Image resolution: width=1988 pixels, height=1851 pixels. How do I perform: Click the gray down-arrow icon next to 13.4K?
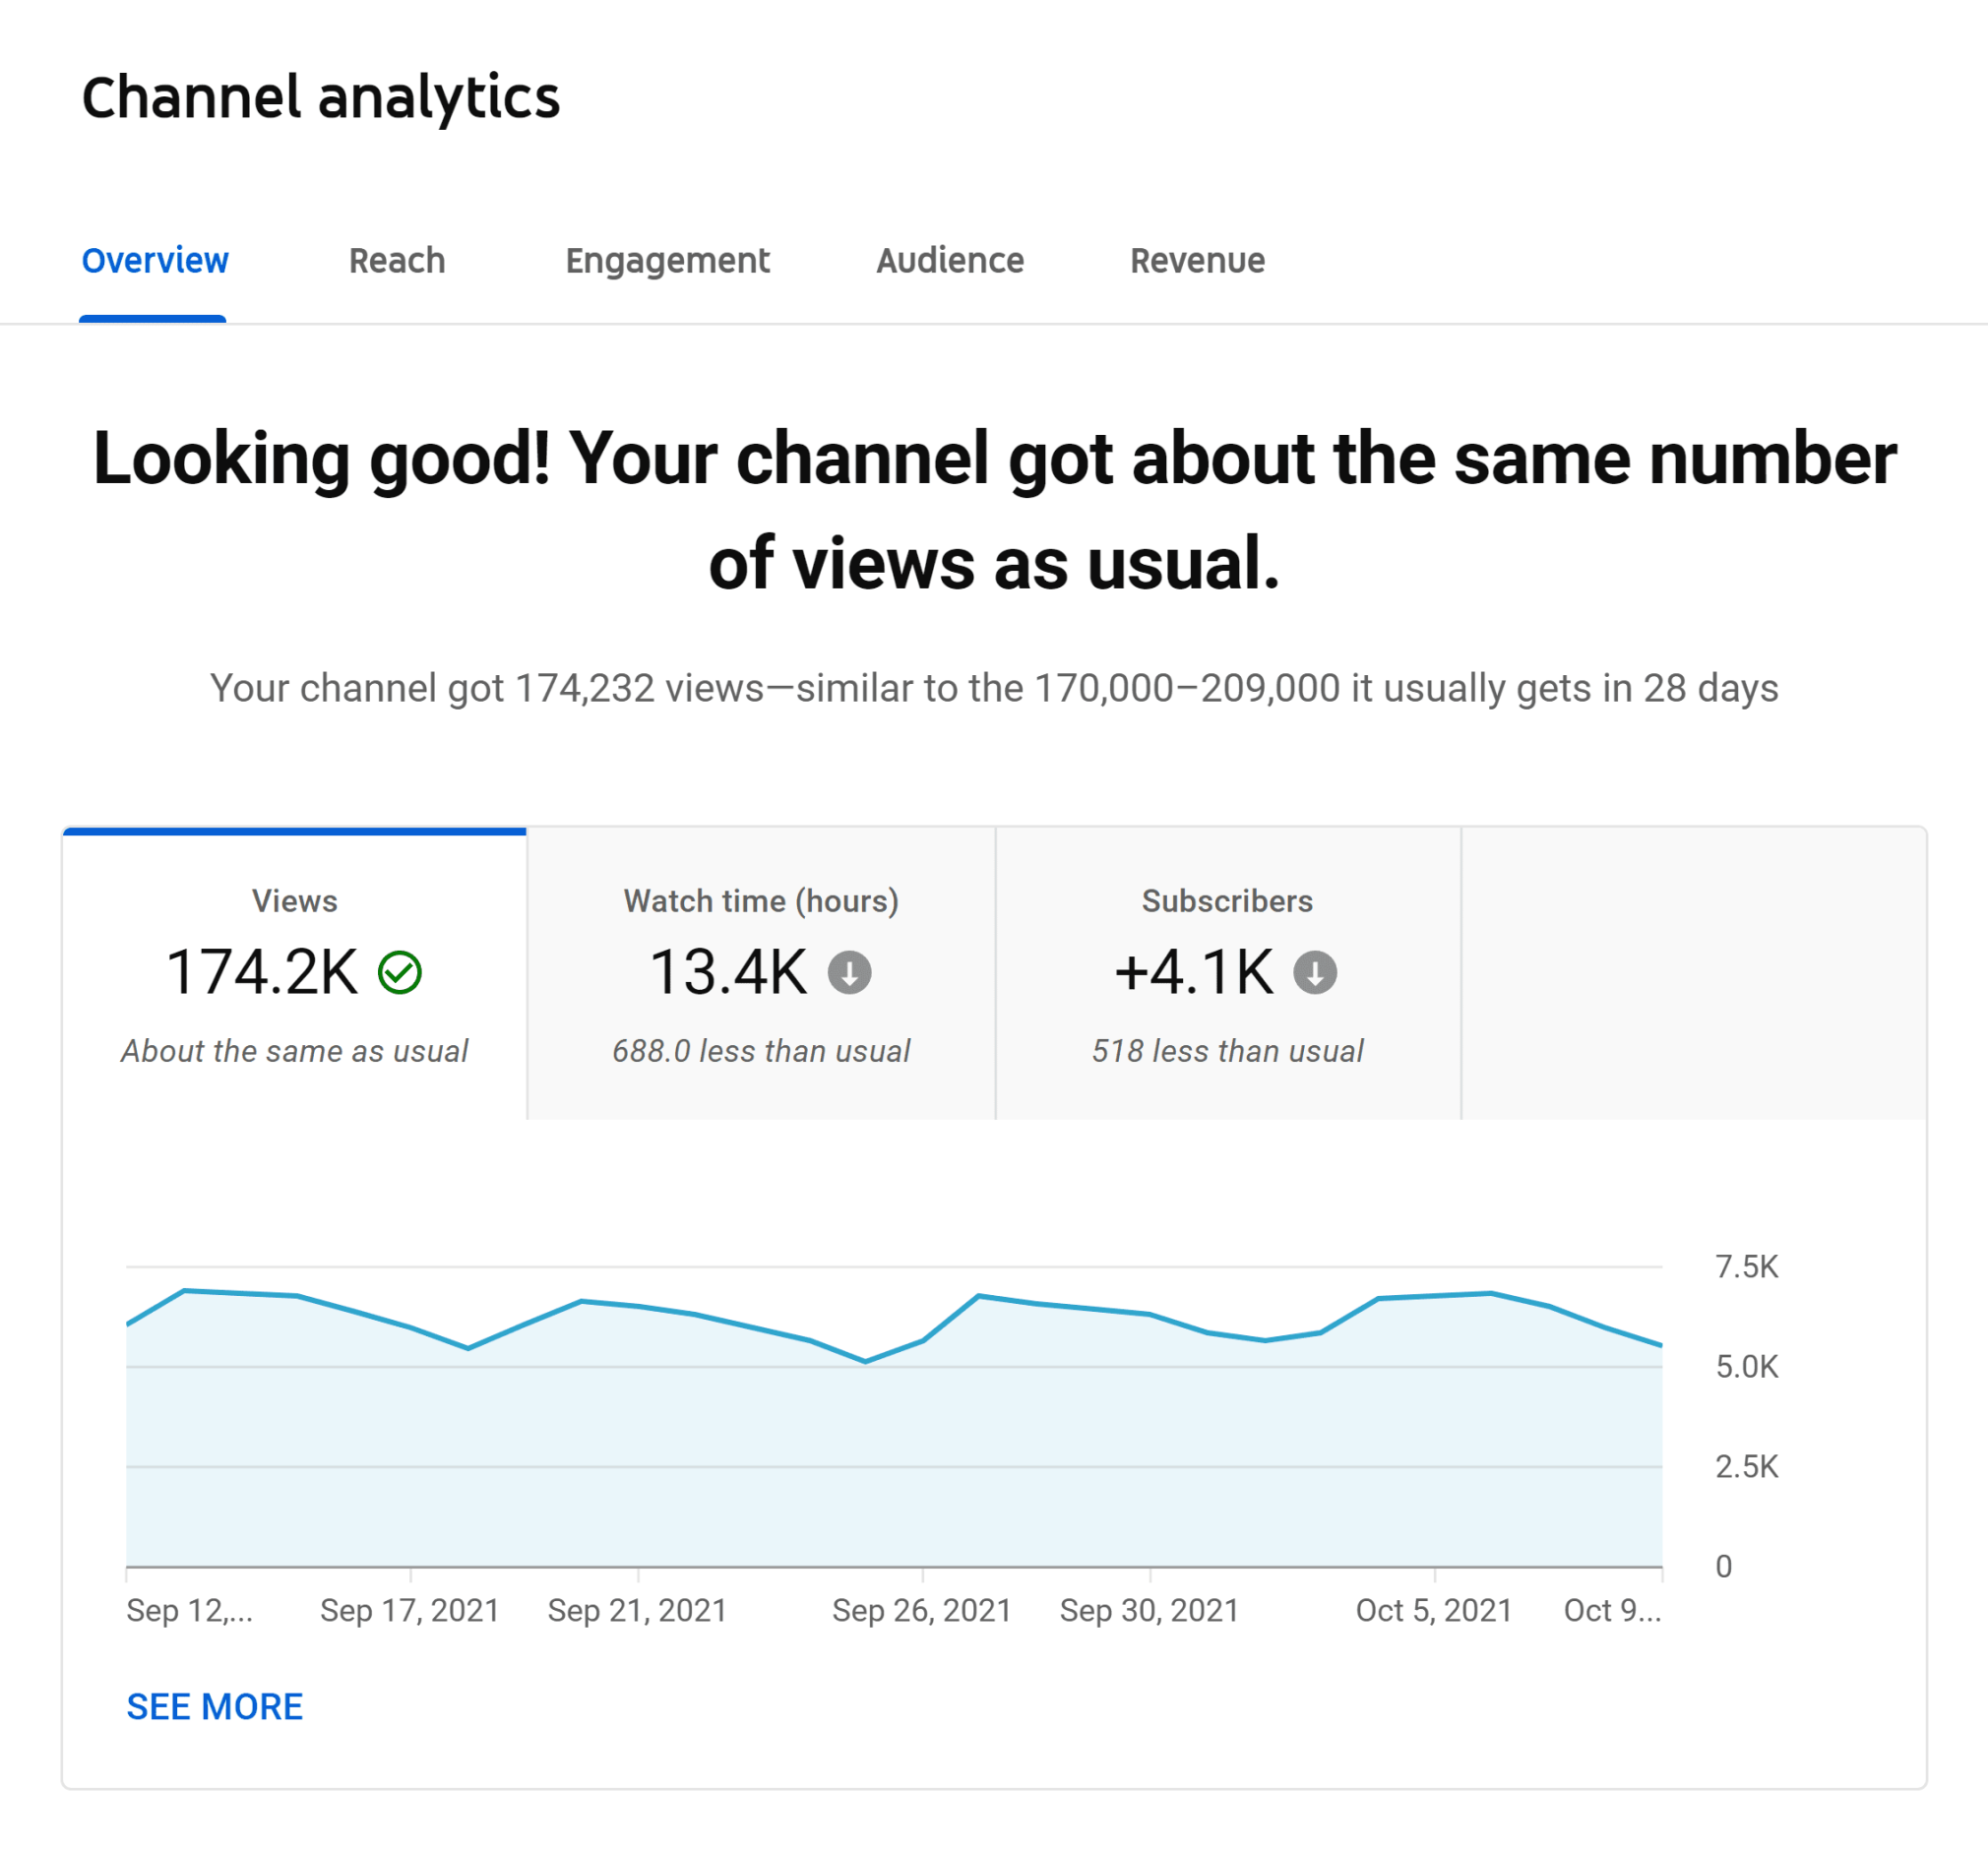click(x=850, y=970)
